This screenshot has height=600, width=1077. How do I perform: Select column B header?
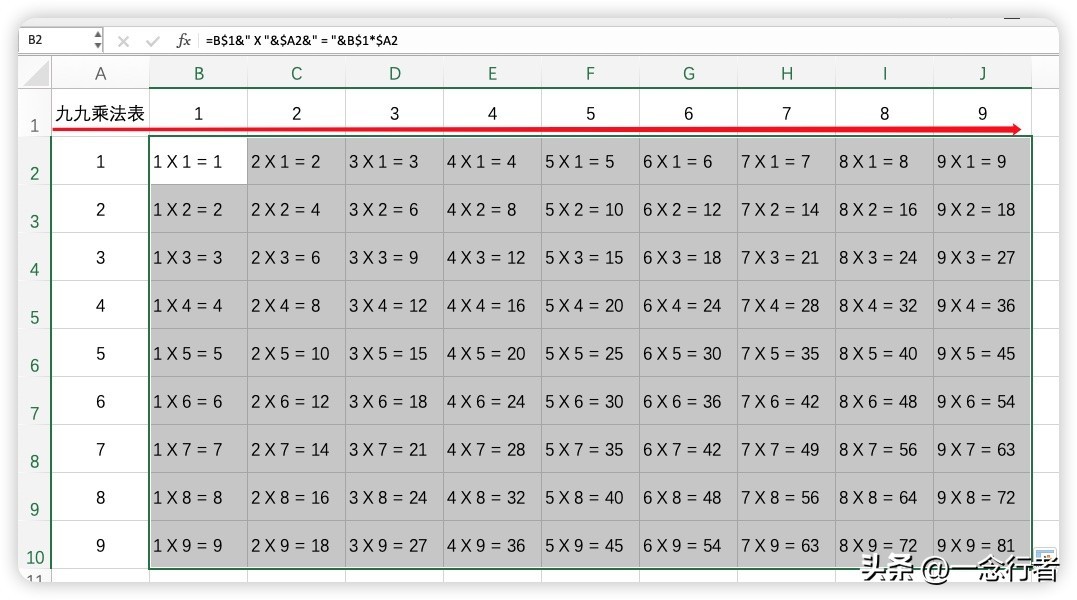(x=198, y=73)
